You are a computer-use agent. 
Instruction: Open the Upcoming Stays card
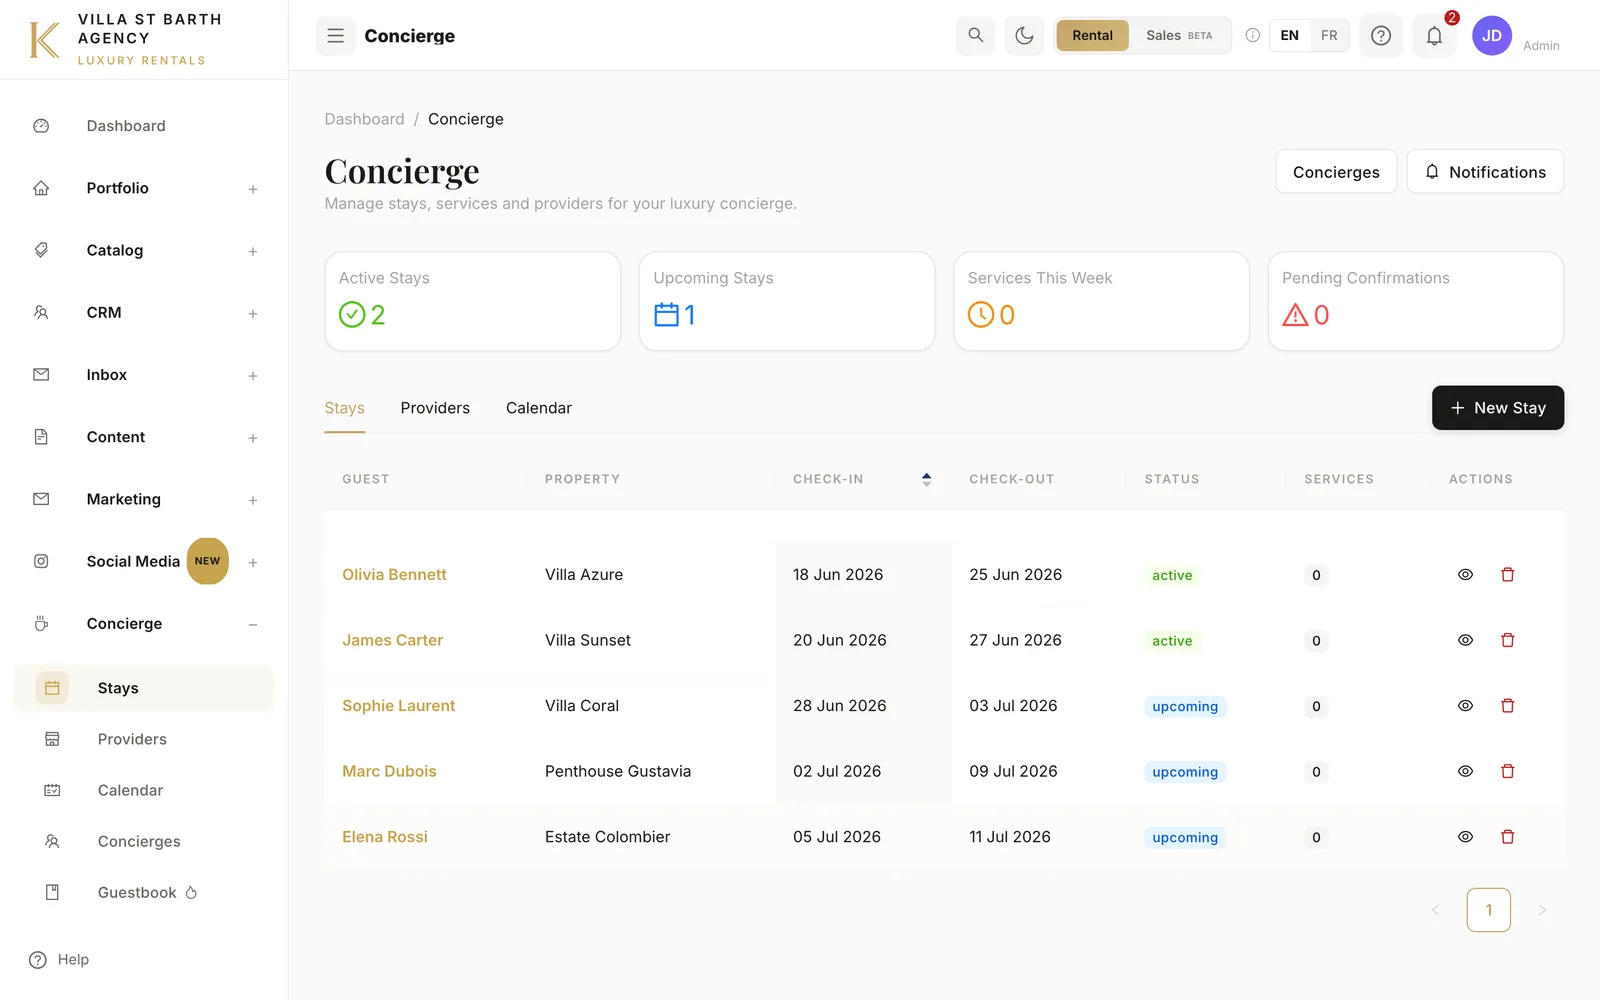click(x=787, y=301)
